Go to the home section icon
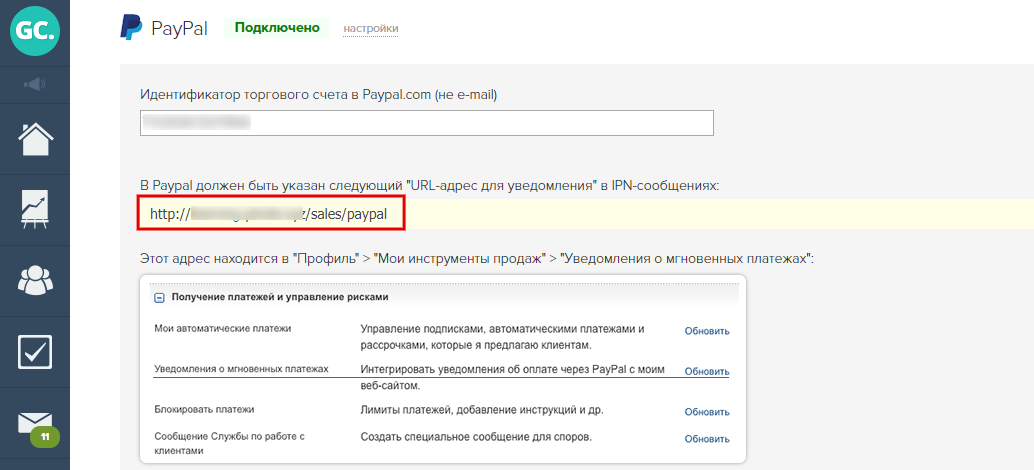 click(35, 139)
